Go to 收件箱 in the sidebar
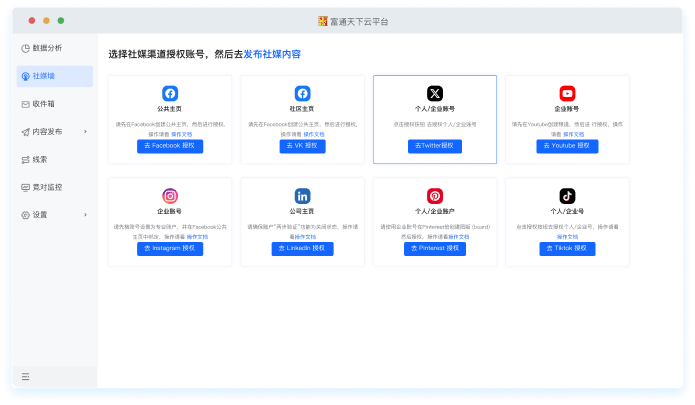The height and width of the screenshot is (405, 695). pyautogui.click(x=43, y=103)
